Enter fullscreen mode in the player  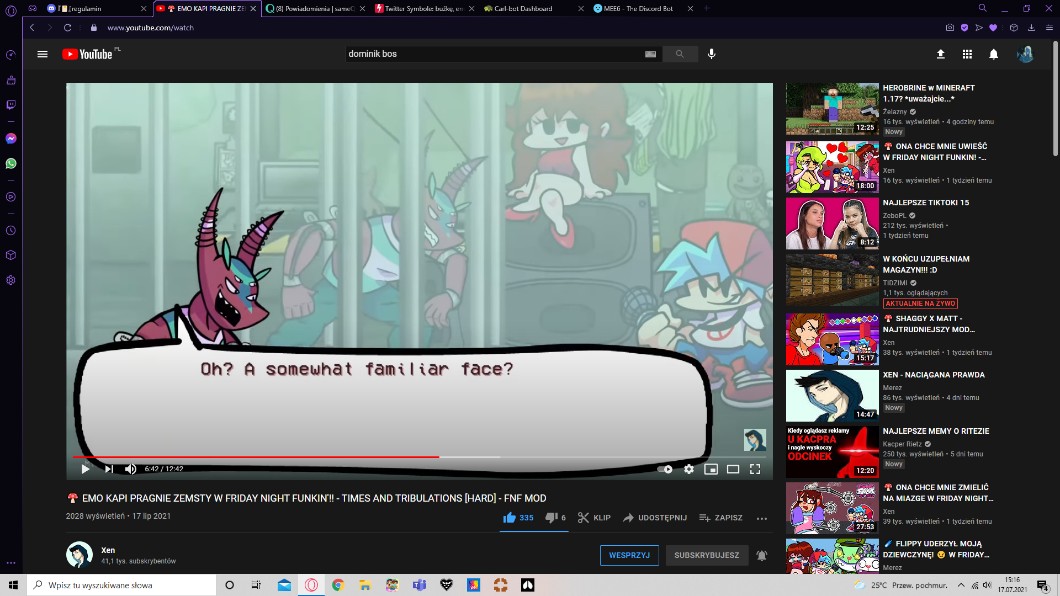pos(755,469)
